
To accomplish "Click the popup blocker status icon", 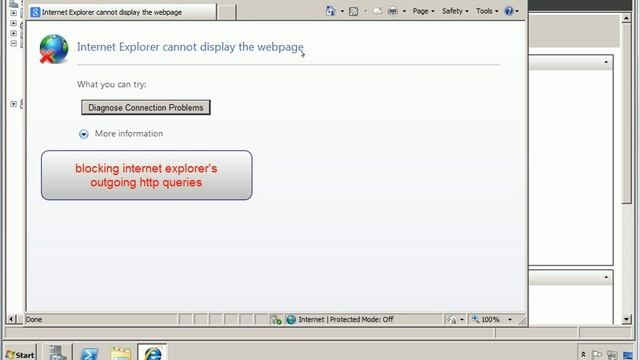I will (x=276, y=320).
